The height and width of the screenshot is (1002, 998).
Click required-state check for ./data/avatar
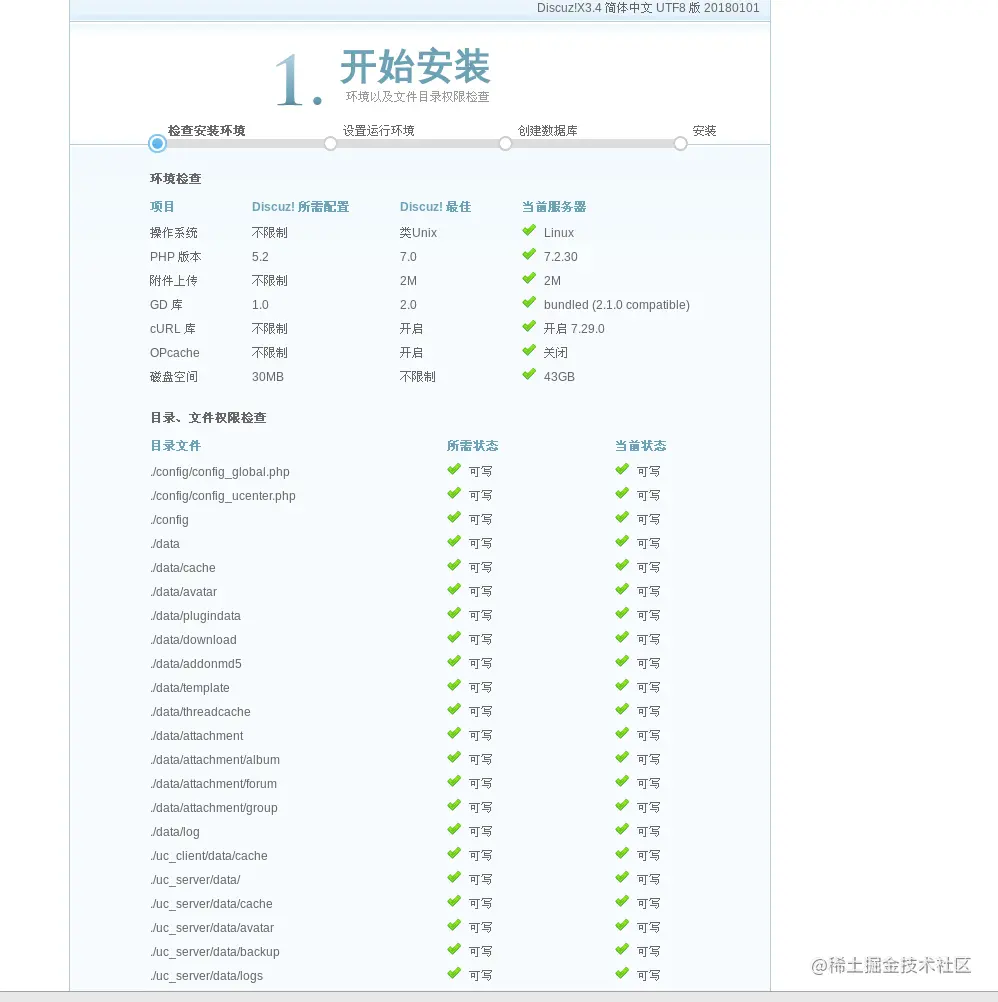pos(454,589)
